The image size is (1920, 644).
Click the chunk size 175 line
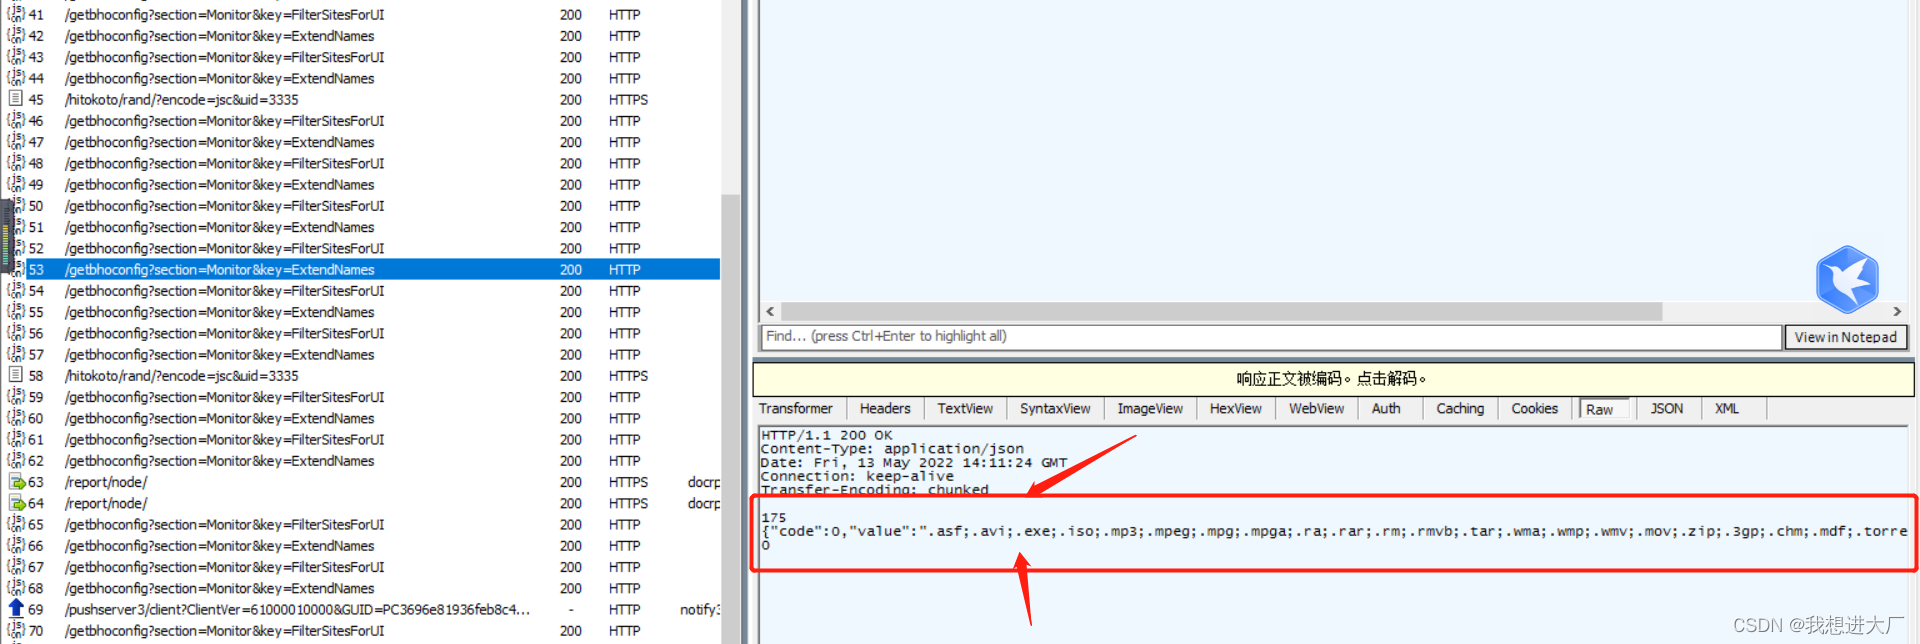coord(774,517)
